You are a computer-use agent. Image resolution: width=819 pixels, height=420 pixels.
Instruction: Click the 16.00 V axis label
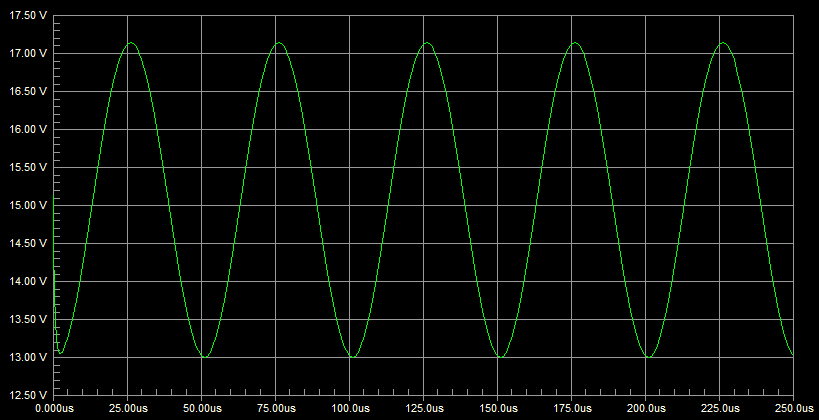28,130
